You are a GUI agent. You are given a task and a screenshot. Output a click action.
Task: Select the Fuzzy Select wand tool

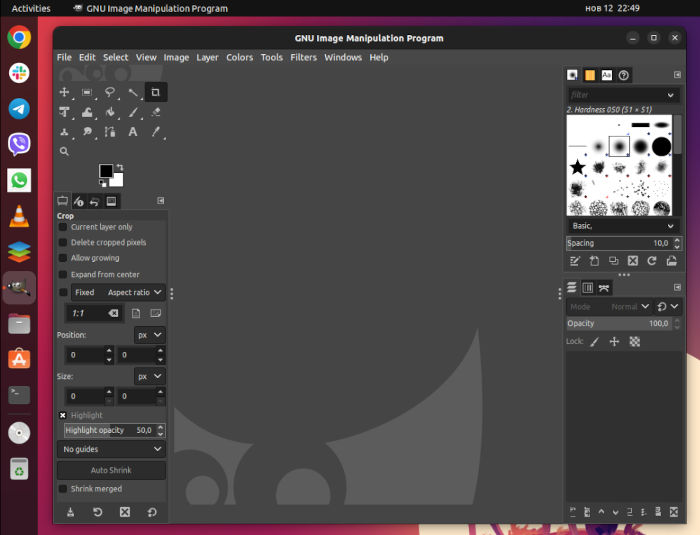tap(133, 92)
